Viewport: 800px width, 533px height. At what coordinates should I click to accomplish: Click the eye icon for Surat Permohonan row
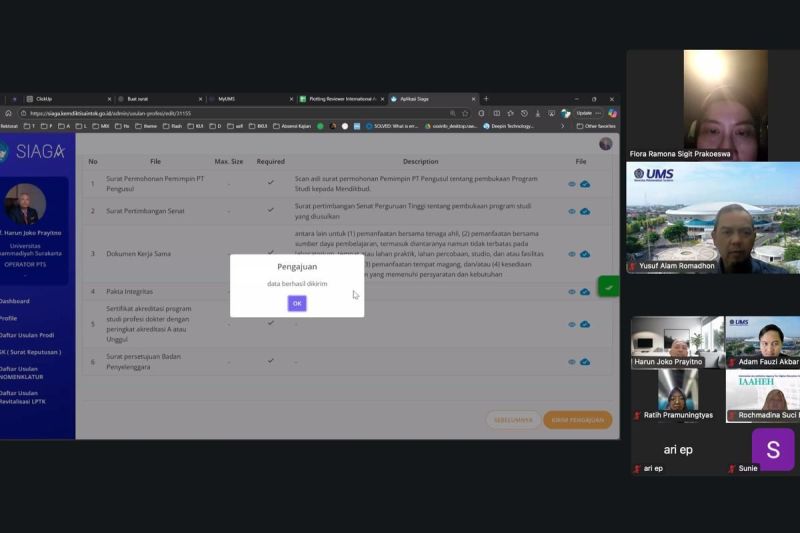[x=572, y=184]
